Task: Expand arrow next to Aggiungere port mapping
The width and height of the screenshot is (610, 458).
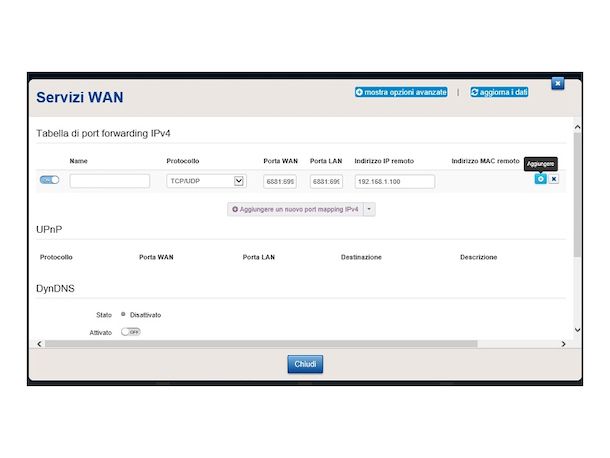Action: click(x=369, y=209)
